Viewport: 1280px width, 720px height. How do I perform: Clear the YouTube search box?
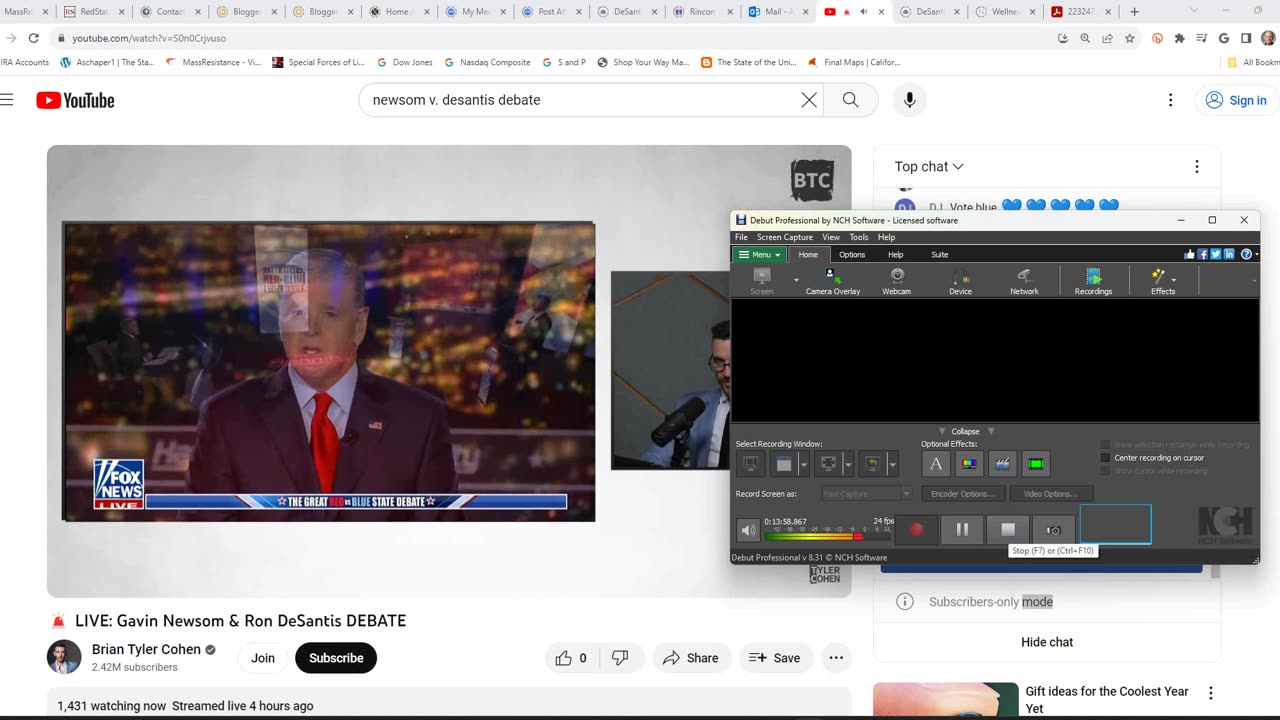point(809,100)
